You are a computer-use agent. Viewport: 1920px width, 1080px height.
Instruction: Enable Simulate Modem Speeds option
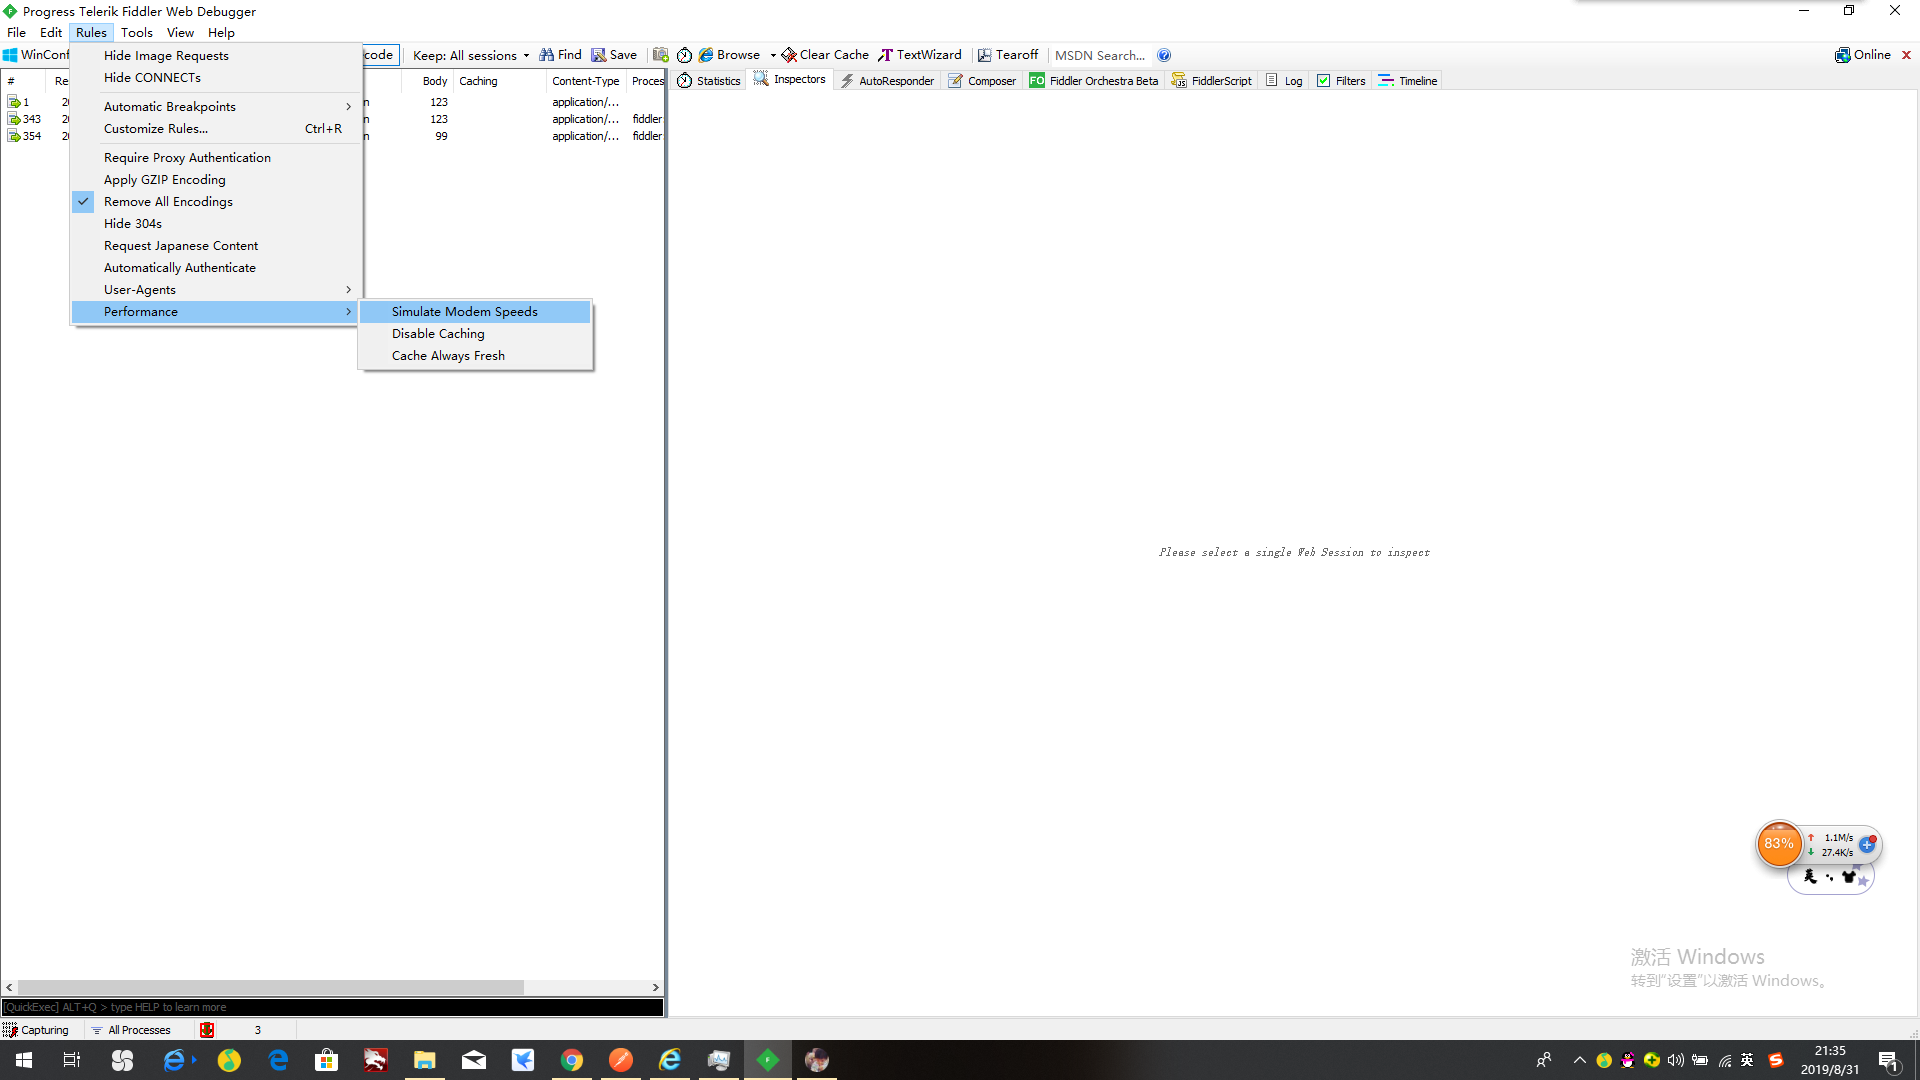coord(465,311)
